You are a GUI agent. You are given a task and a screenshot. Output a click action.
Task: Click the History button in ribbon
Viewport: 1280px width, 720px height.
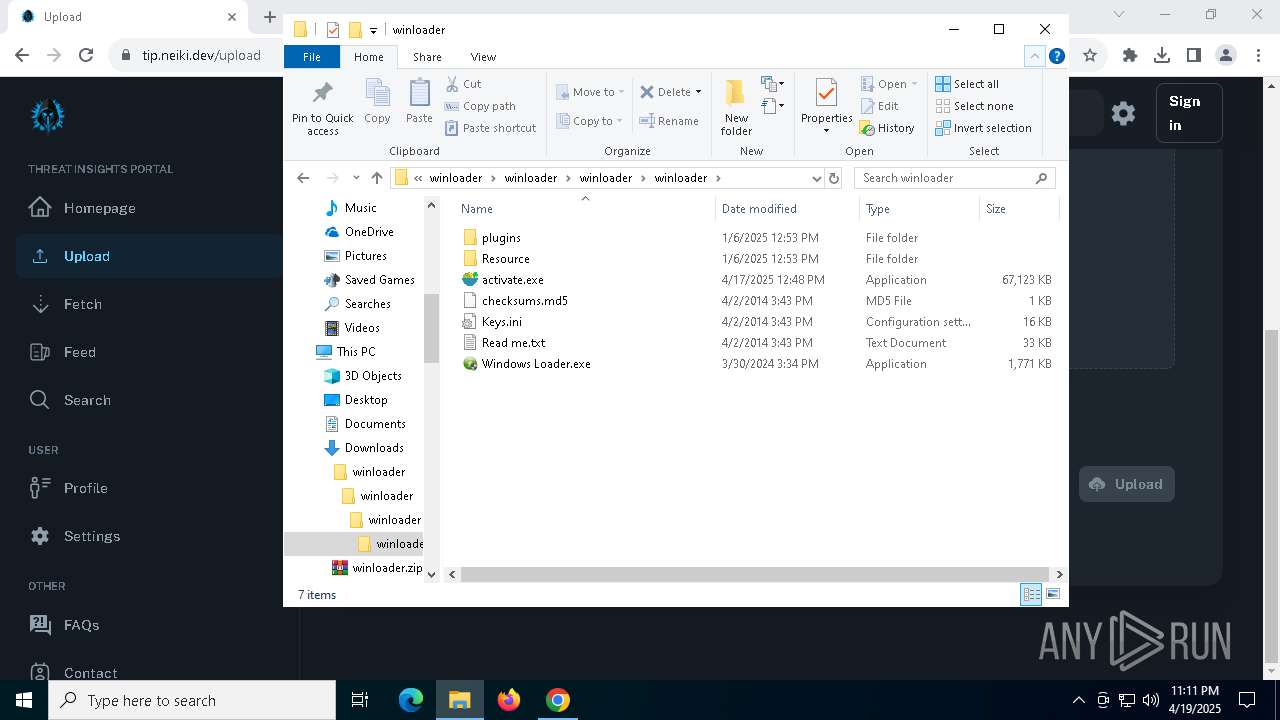887,128
